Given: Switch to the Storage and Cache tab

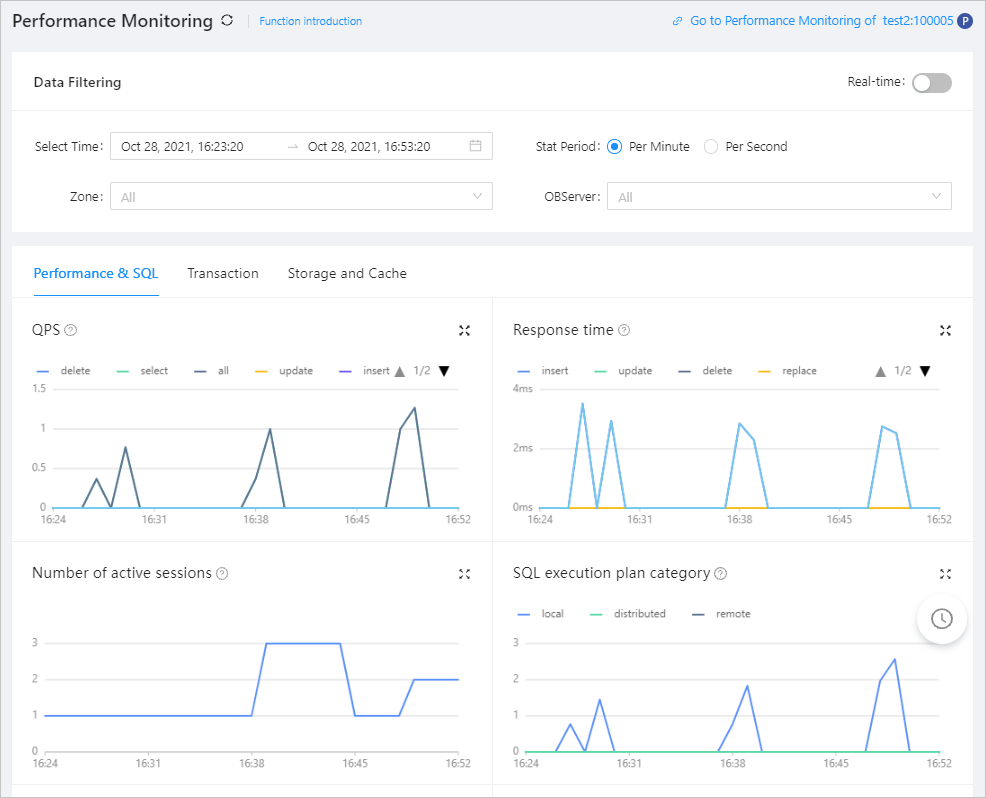Looking at the screenshot, I should [347, 273].
